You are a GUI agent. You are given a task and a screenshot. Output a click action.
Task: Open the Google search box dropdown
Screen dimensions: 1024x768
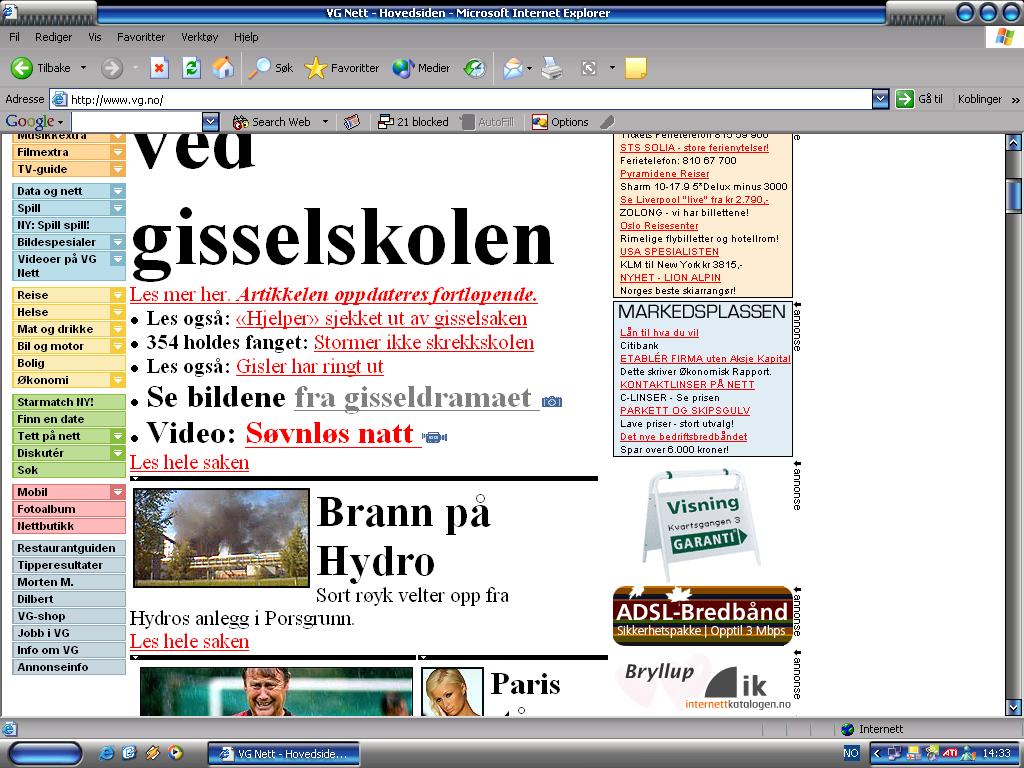coord(210,122)
